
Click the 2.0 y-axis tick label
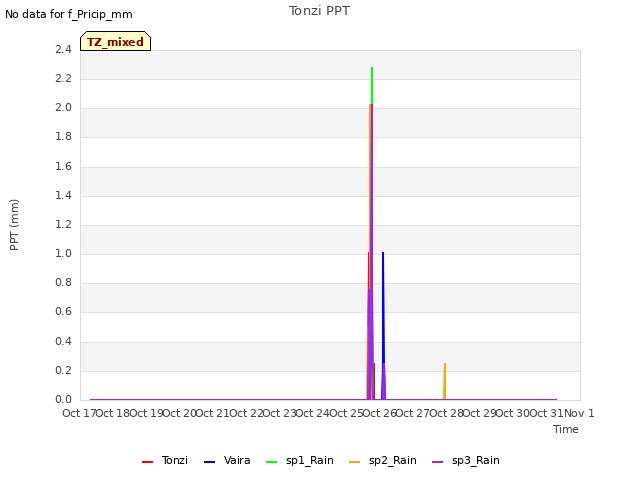[x=63, y=107]
